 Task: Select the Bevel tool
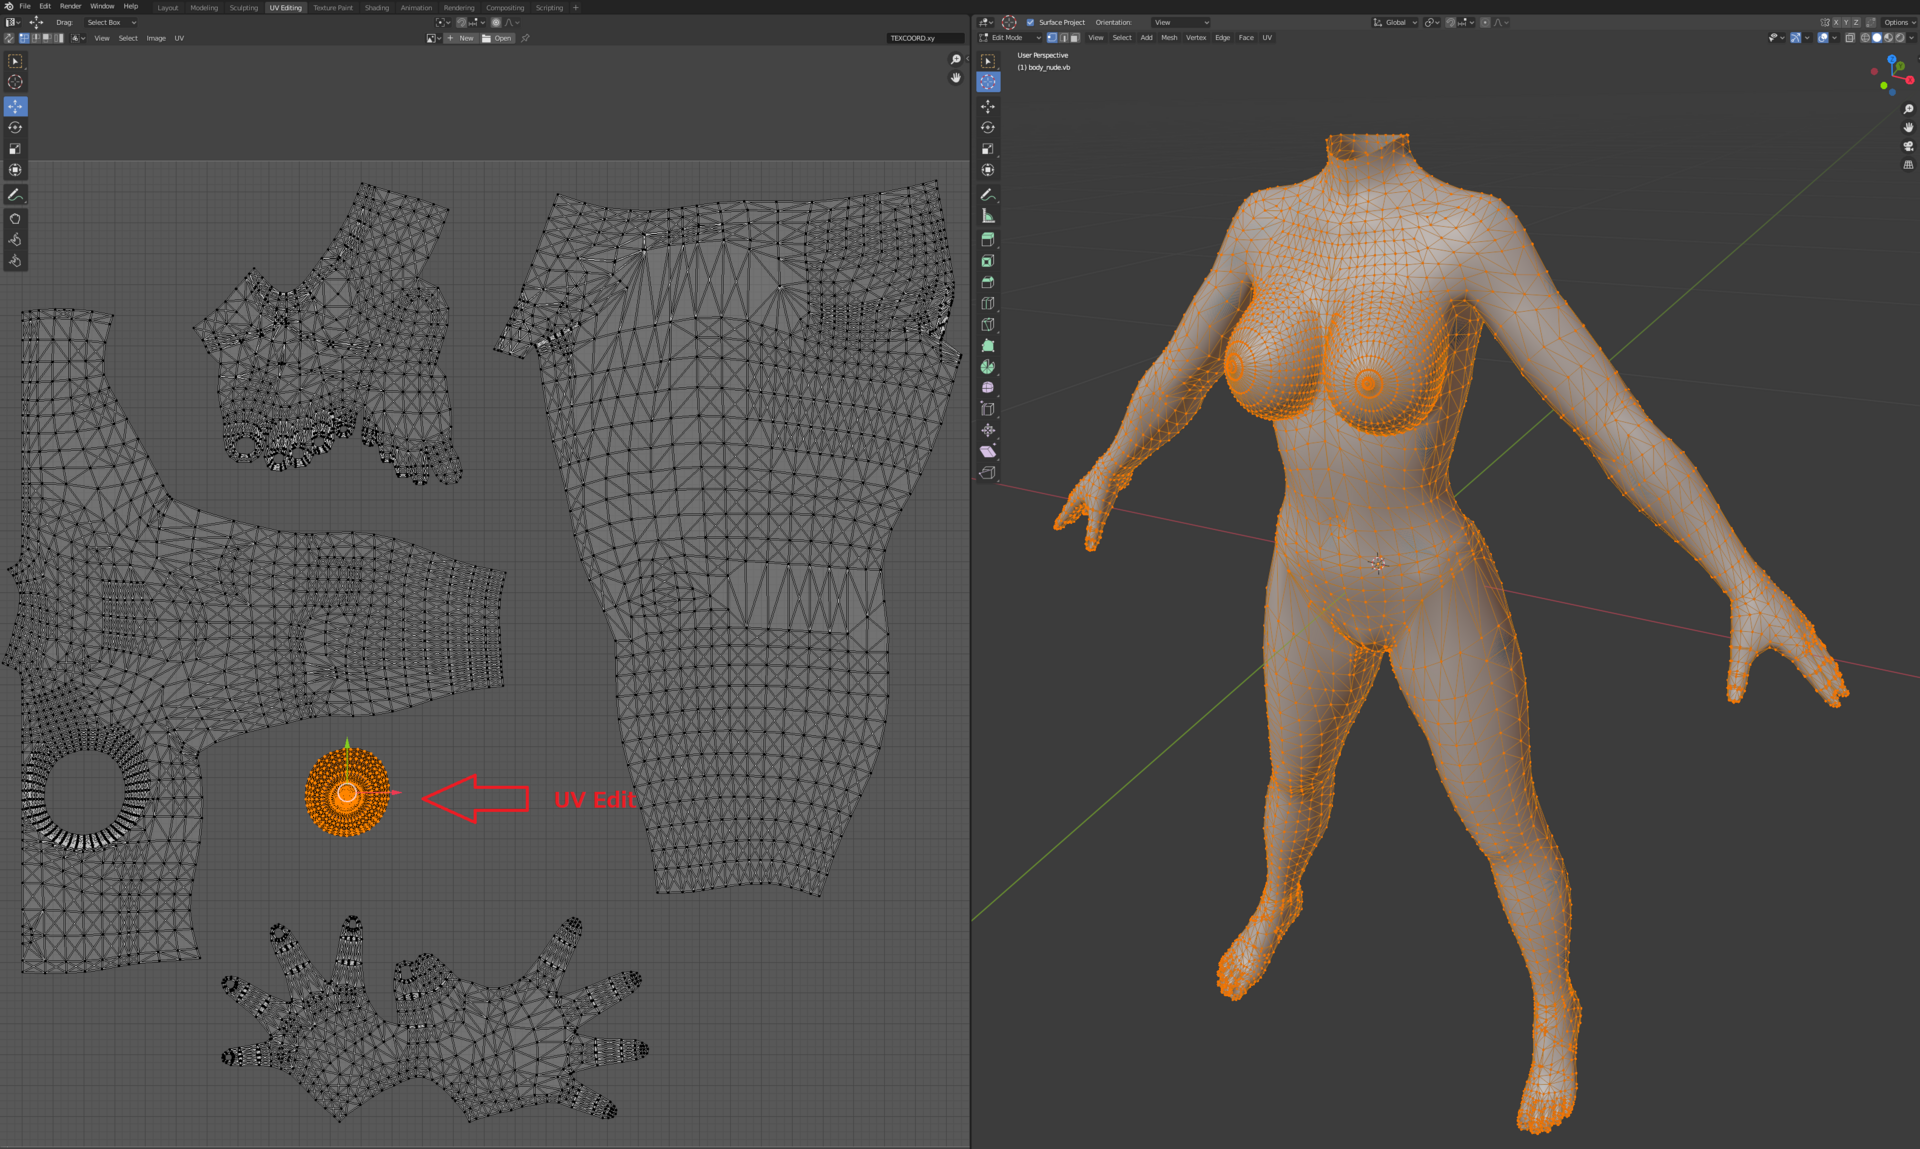point(988,282)
